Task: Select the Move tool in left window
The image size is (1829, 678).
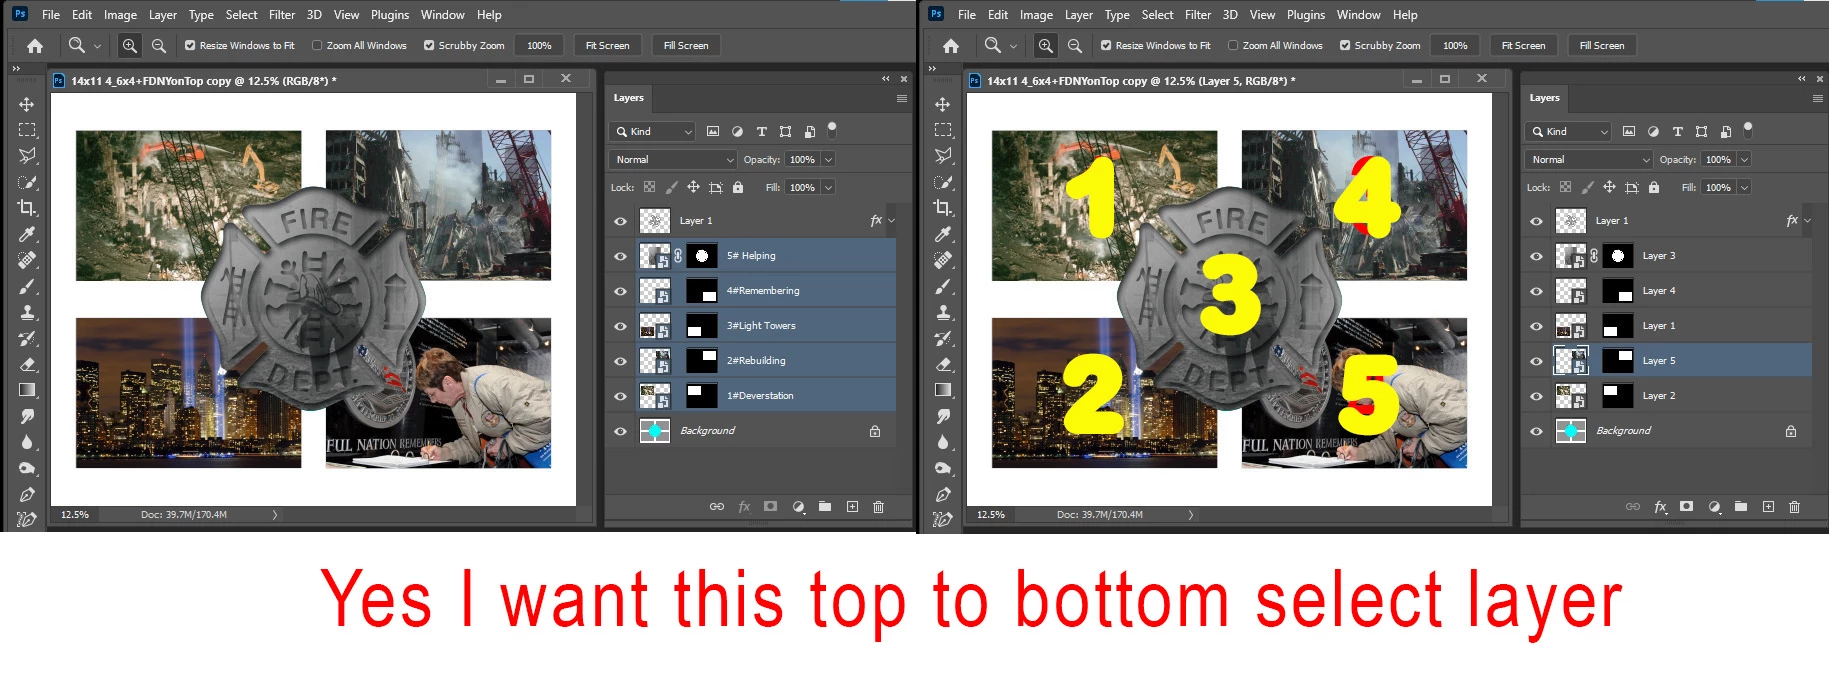Action: pos(27,104)
